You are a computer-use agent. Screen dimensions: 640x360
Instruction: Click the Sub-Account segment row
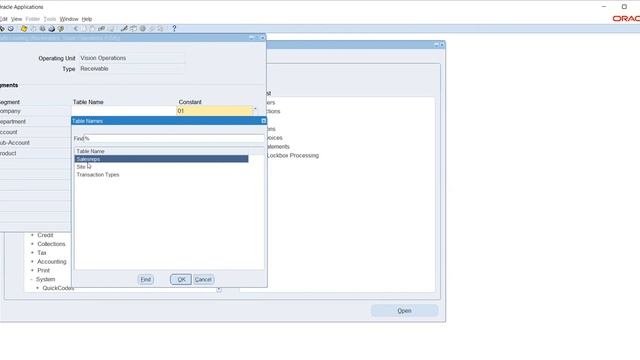pyautogui.click(x=35, y=143)
